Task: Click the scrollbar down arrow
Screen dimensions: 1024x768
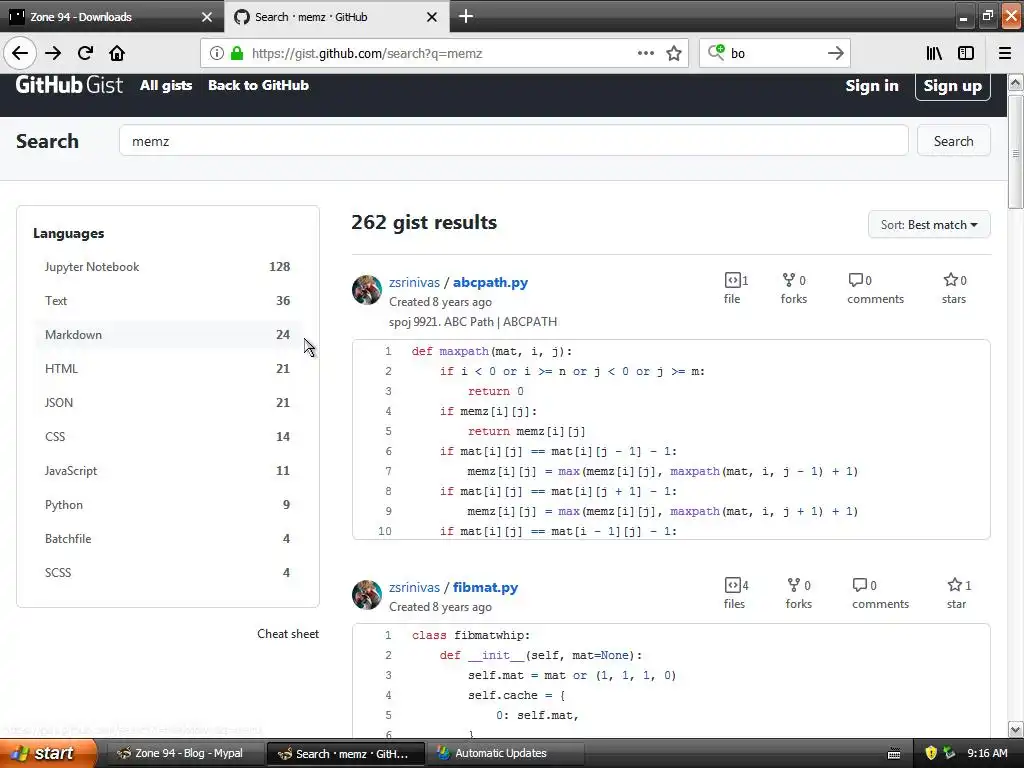Action: click(1016, 729)
